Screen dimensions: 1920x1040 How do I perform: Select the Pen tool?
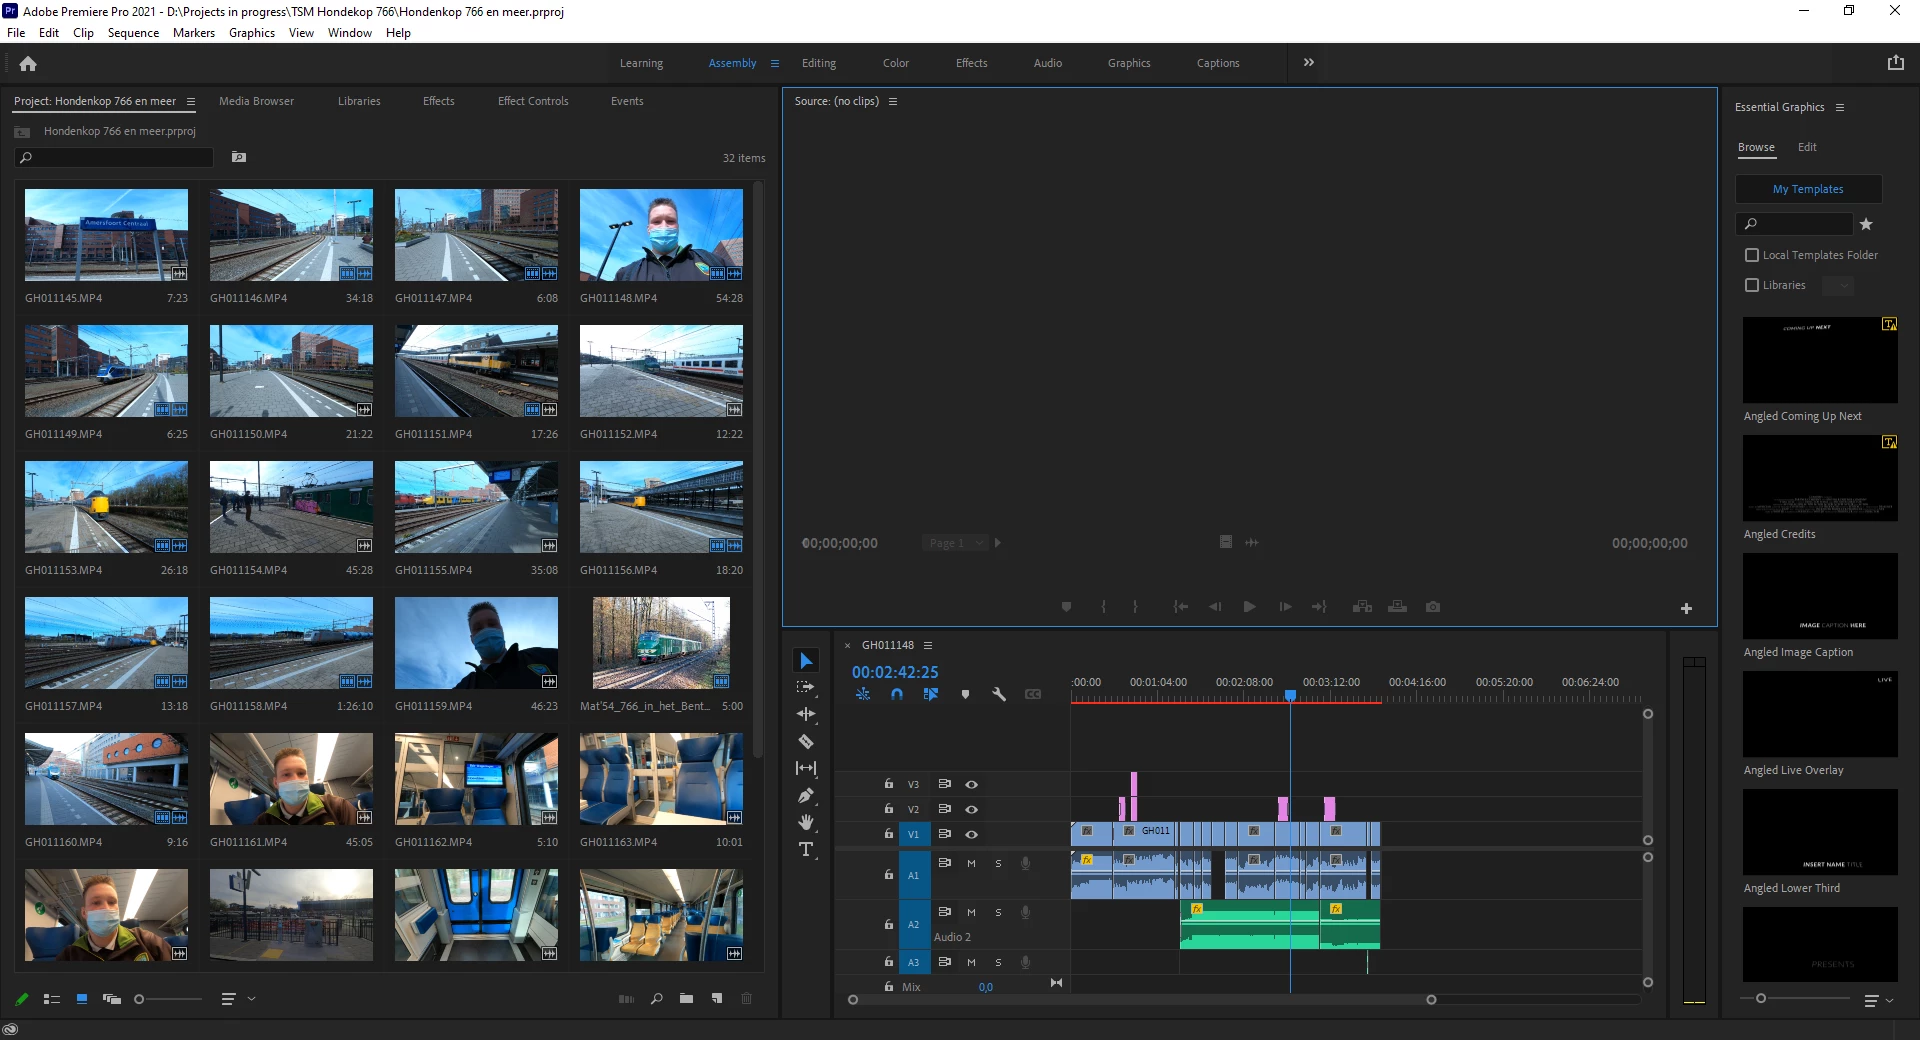point(806,795)
